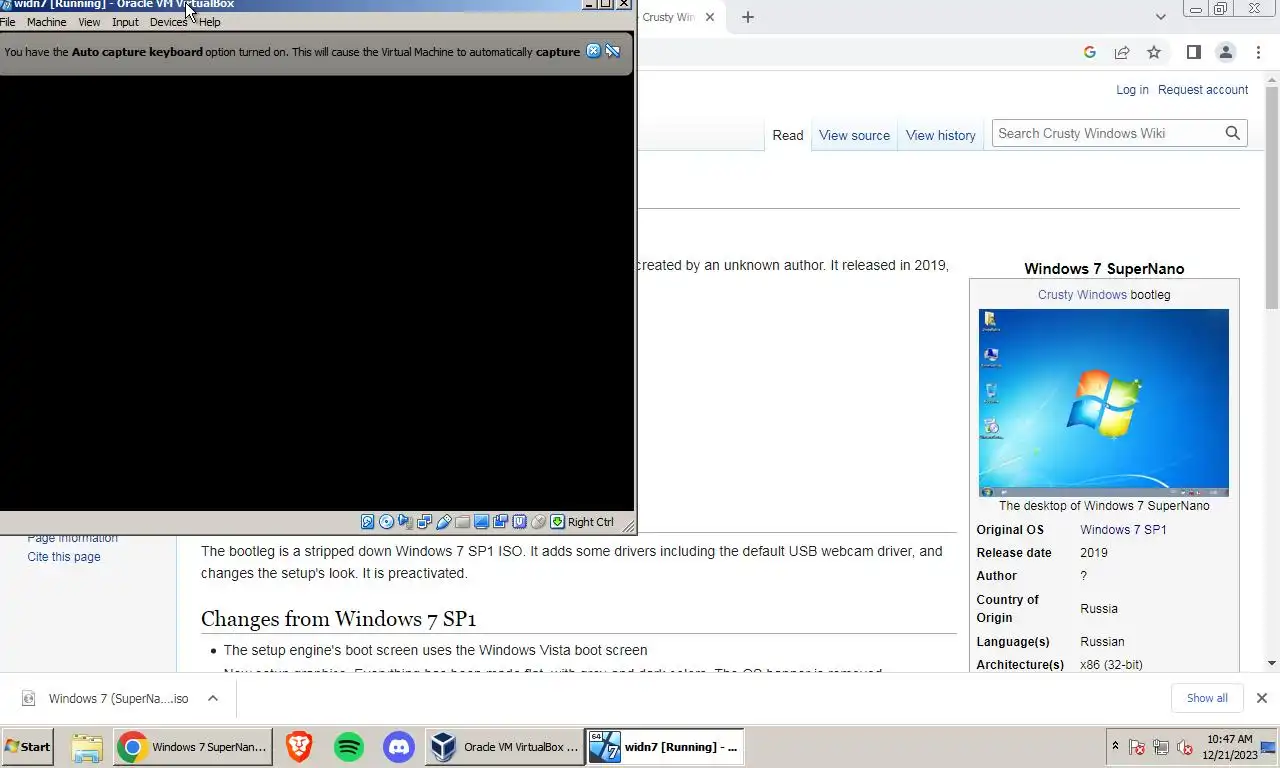Viewport: 1280px width, 768px height.
Task: Click the share page icon in Chrome
Action: tap(1122, 52)
